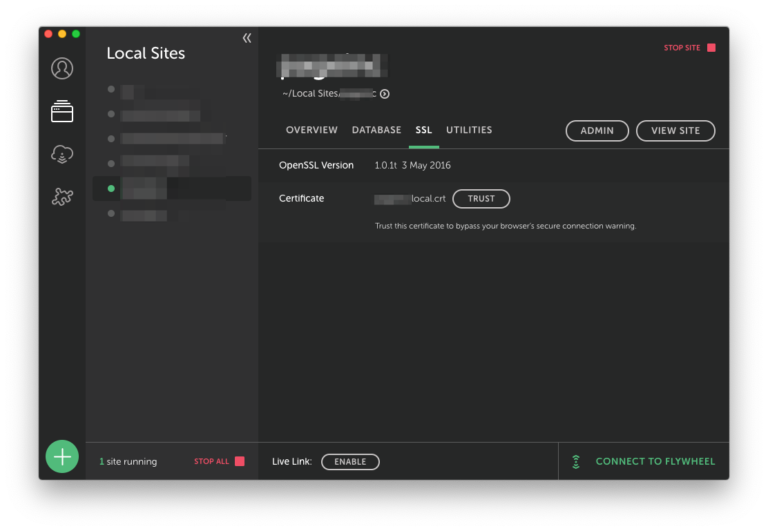Click the View Site button
Viewport: 768px width, 531px height.
click(675, 131)
